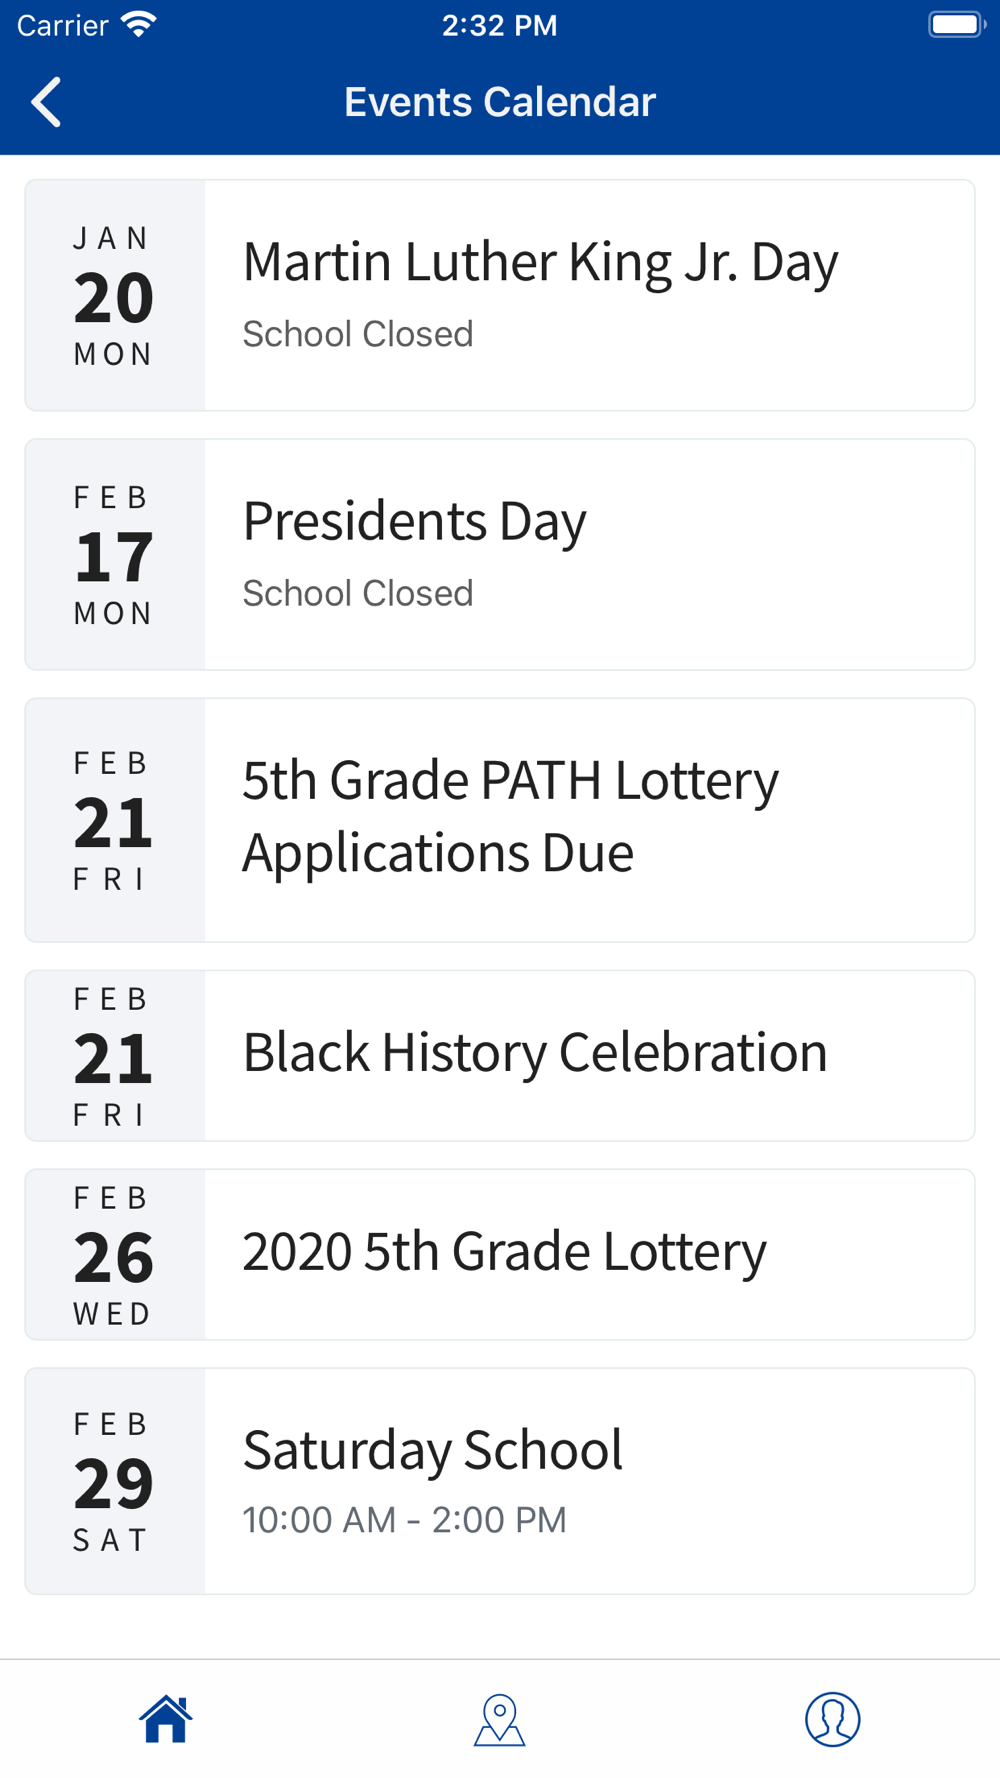Tap School Closed under Presidents Day
Image resolution: width=1000 pixels, height=1778 pixels.
pyautogui.click(x=358, y=593)
